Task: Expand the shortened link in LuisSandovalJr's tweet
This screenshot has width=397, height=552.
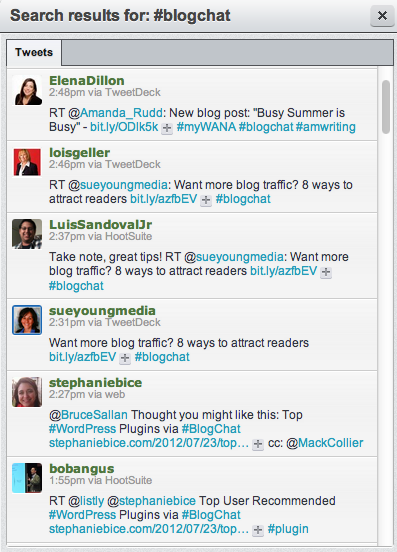Action: (326, 272)
